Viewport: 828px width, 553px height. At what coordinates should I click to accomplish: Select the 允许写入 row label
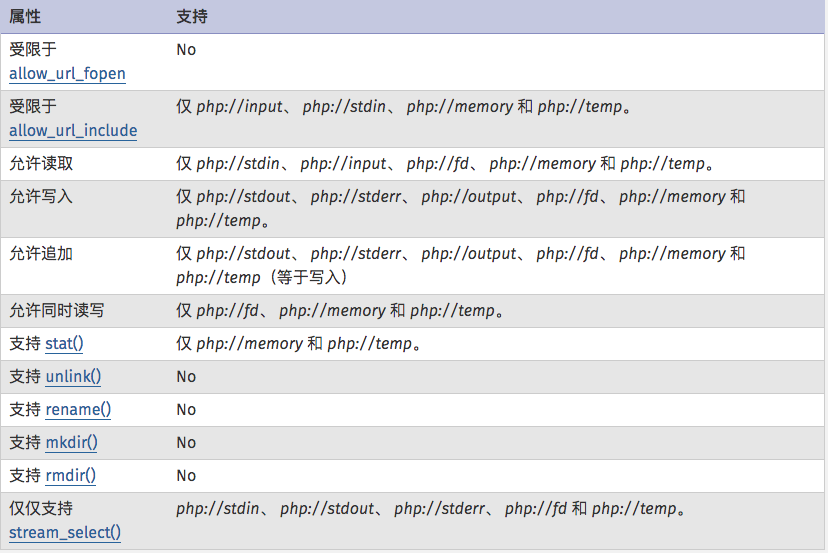point(41,197)
